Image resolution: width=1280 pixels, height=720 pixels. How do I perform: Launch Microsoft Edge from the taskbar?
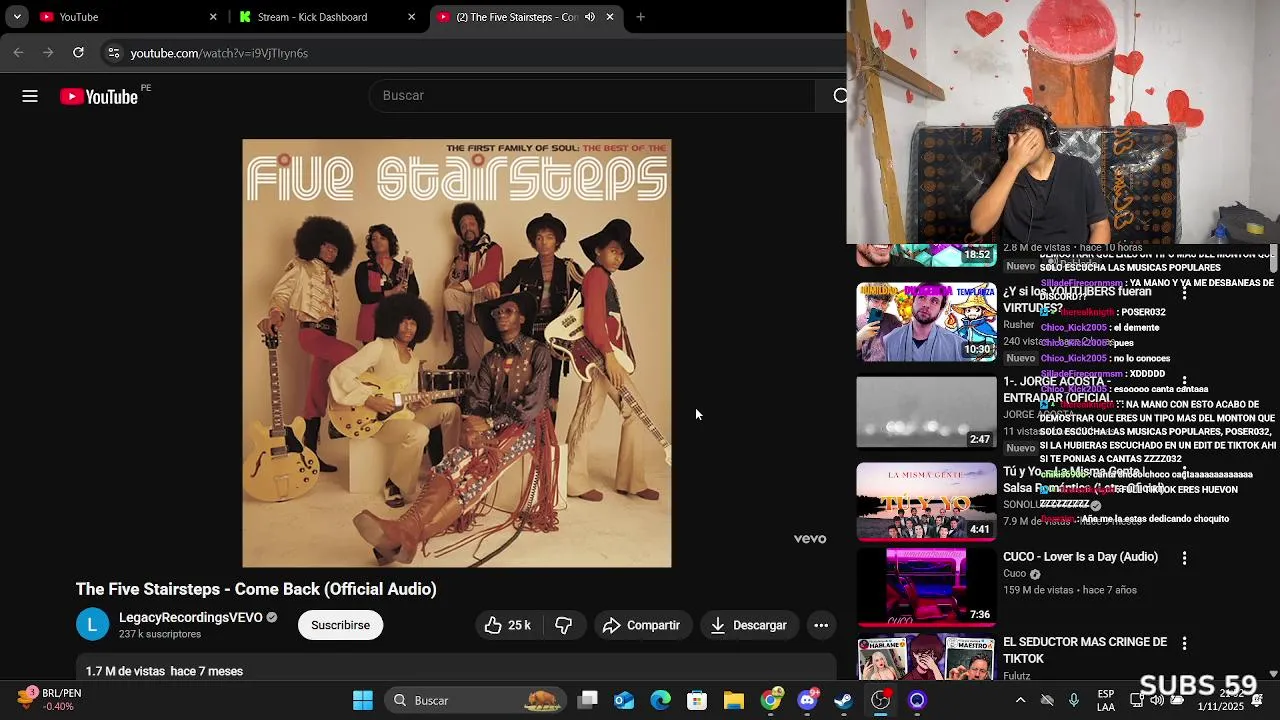coord(661,700)
